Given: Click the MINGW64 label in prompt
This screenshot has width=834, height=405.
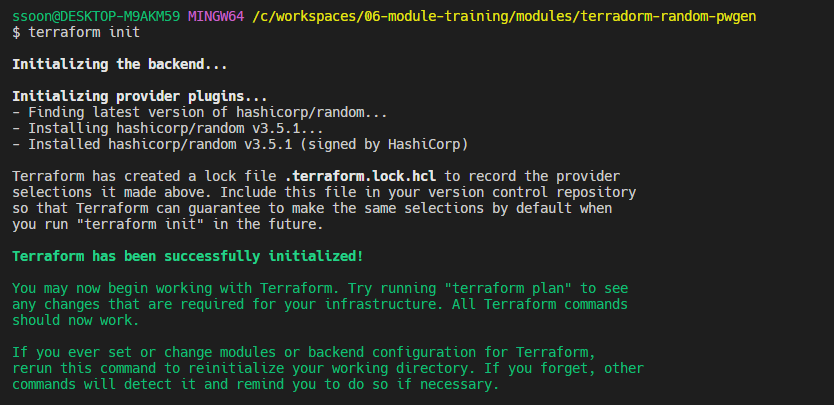Looking at the screenshot, I should tap(216, 16).
